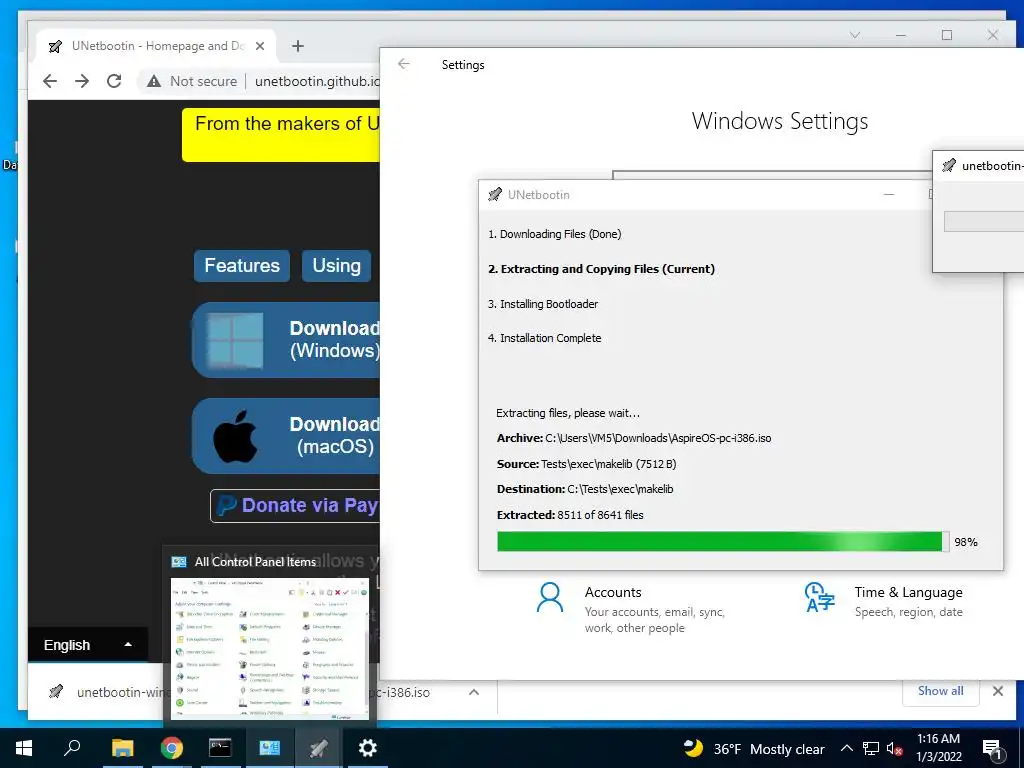The image size is (1024, 768).
Task: Click the Not secure warning icon
Action: click(x=153, y=81)
